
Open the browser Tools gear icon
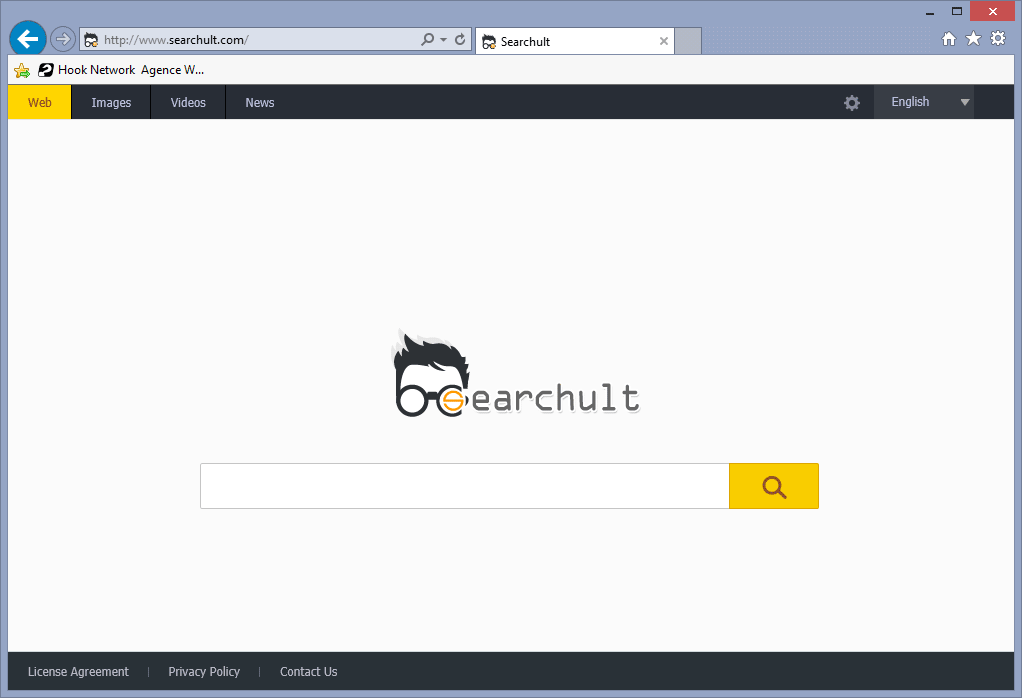(x=997, y=39)
